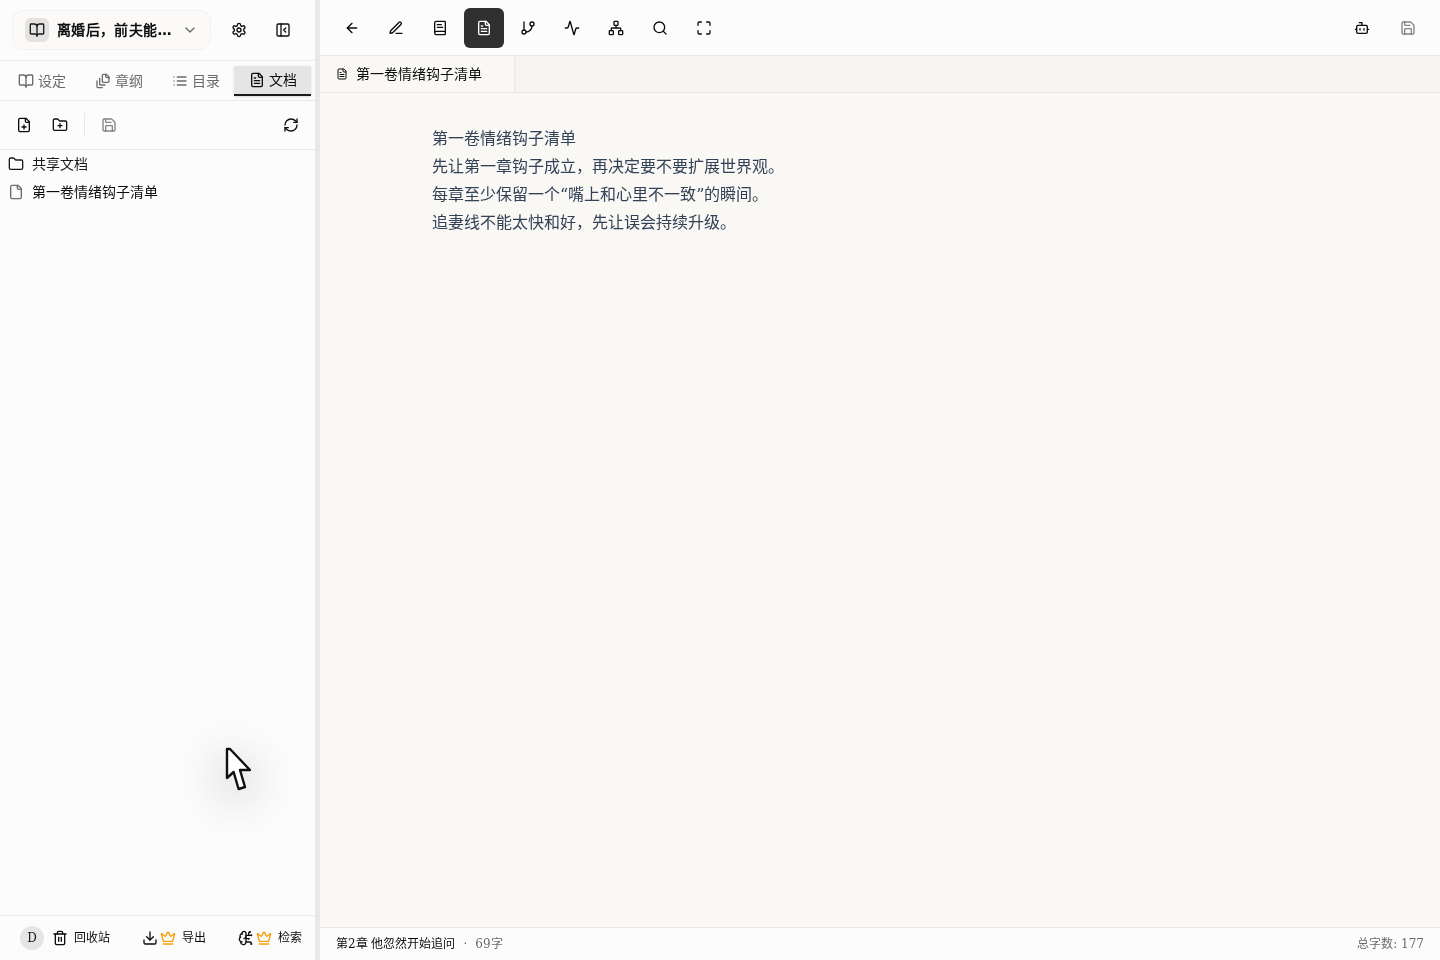Open the book selector dropdown
The image size is (1440, 960).
[111, 30]
